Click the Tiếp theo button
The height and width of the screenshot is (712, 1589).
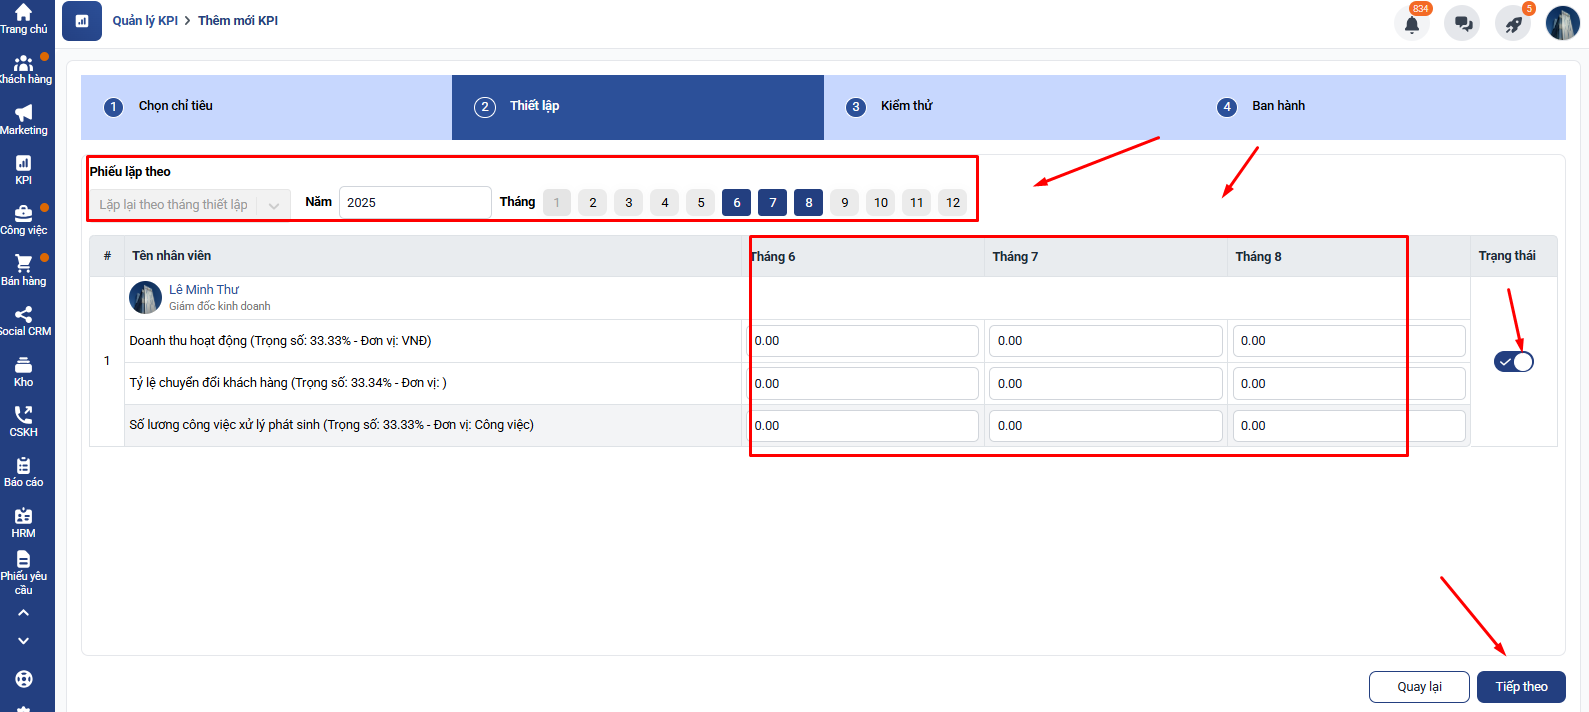pyautogui.click(x=1521, y=687)
